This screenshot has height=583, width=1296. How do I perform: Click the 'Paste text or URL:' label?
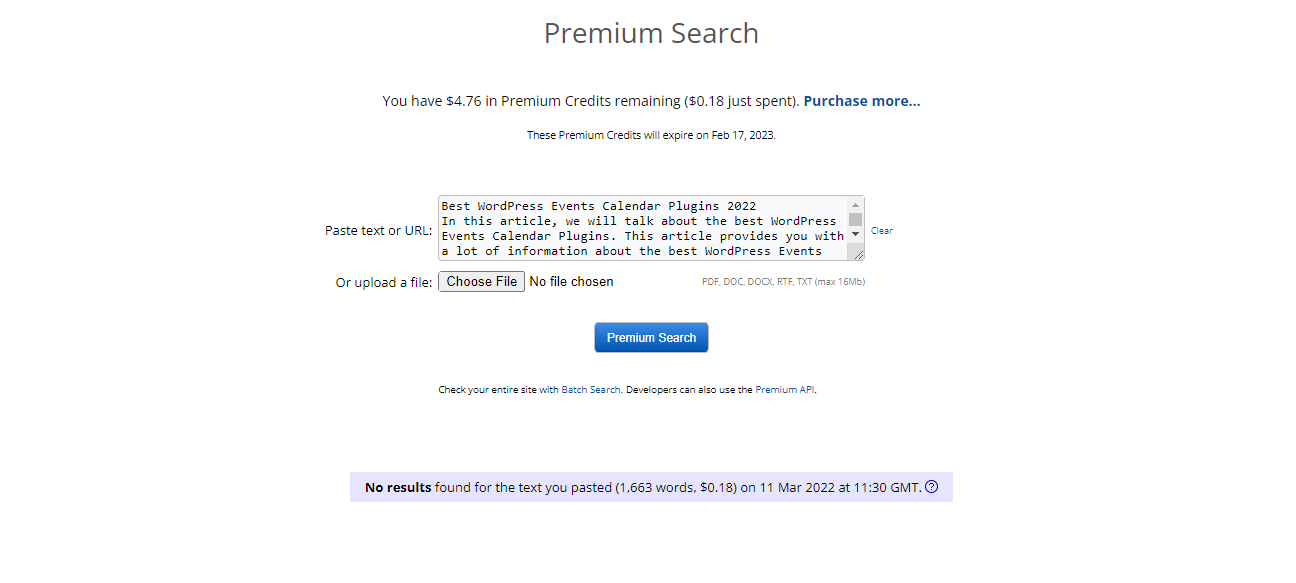(x=378, y=230)
